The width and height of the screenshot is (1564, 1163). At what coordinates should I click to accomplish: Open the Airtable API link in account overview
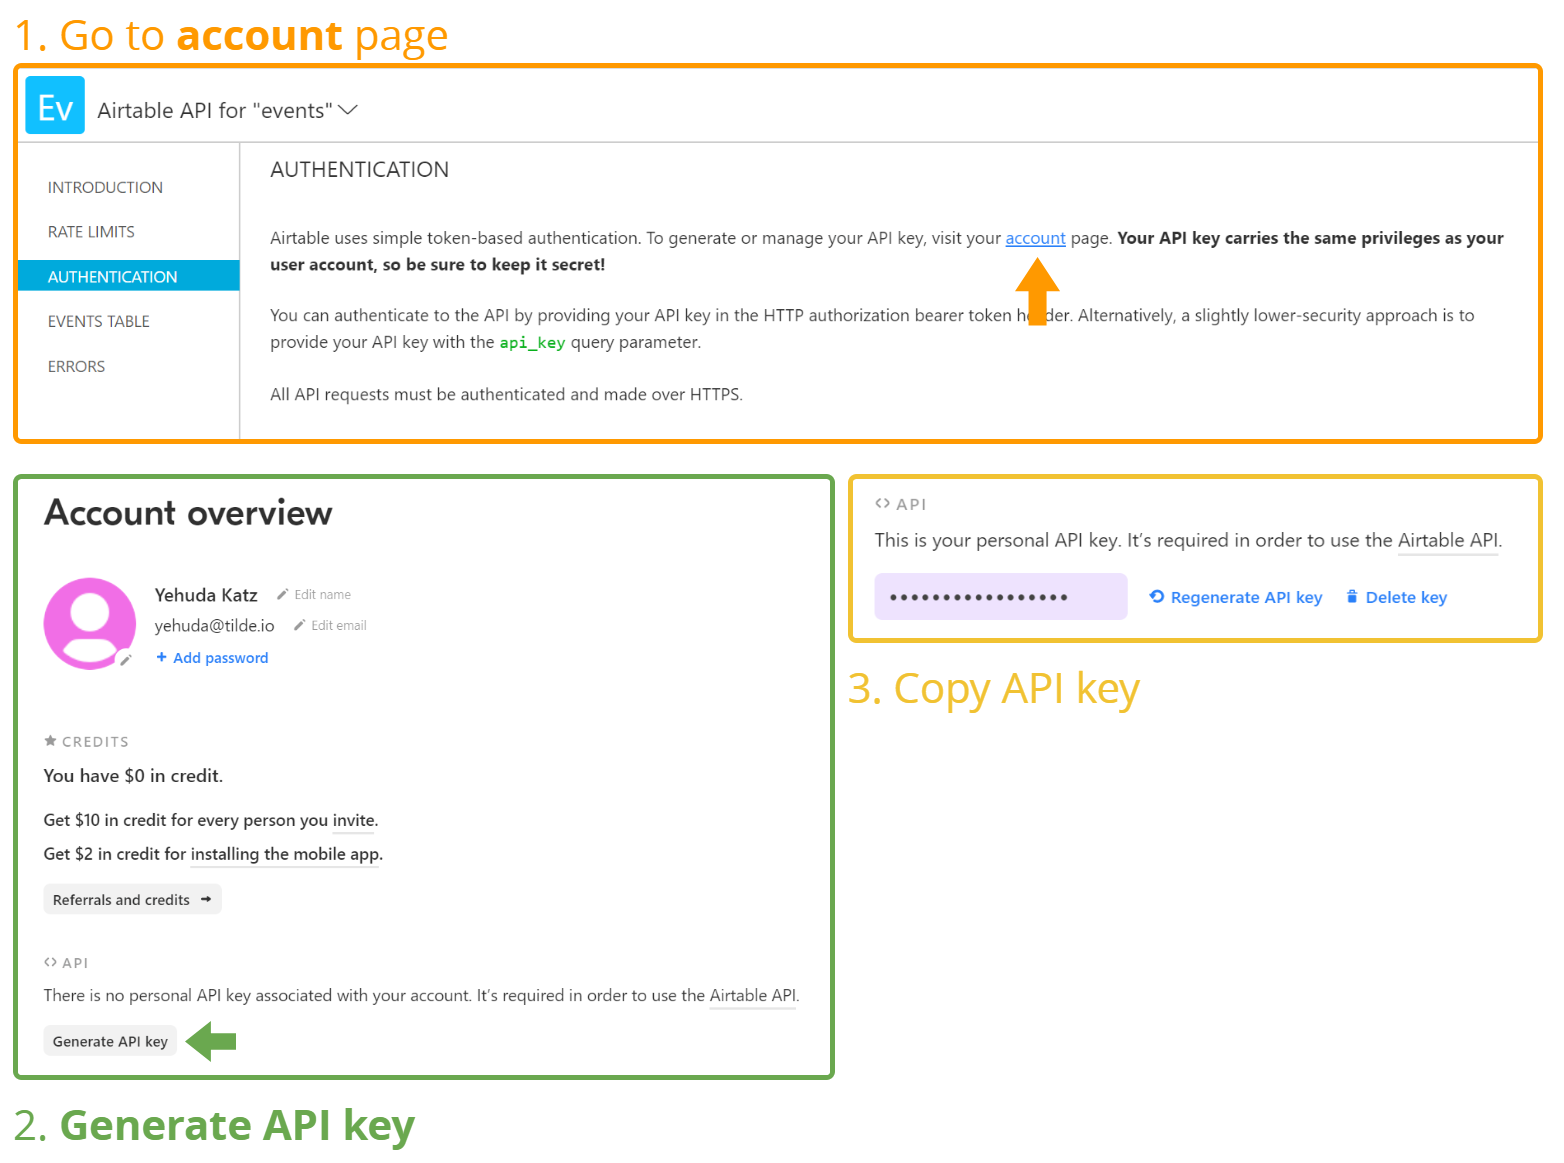753,996
